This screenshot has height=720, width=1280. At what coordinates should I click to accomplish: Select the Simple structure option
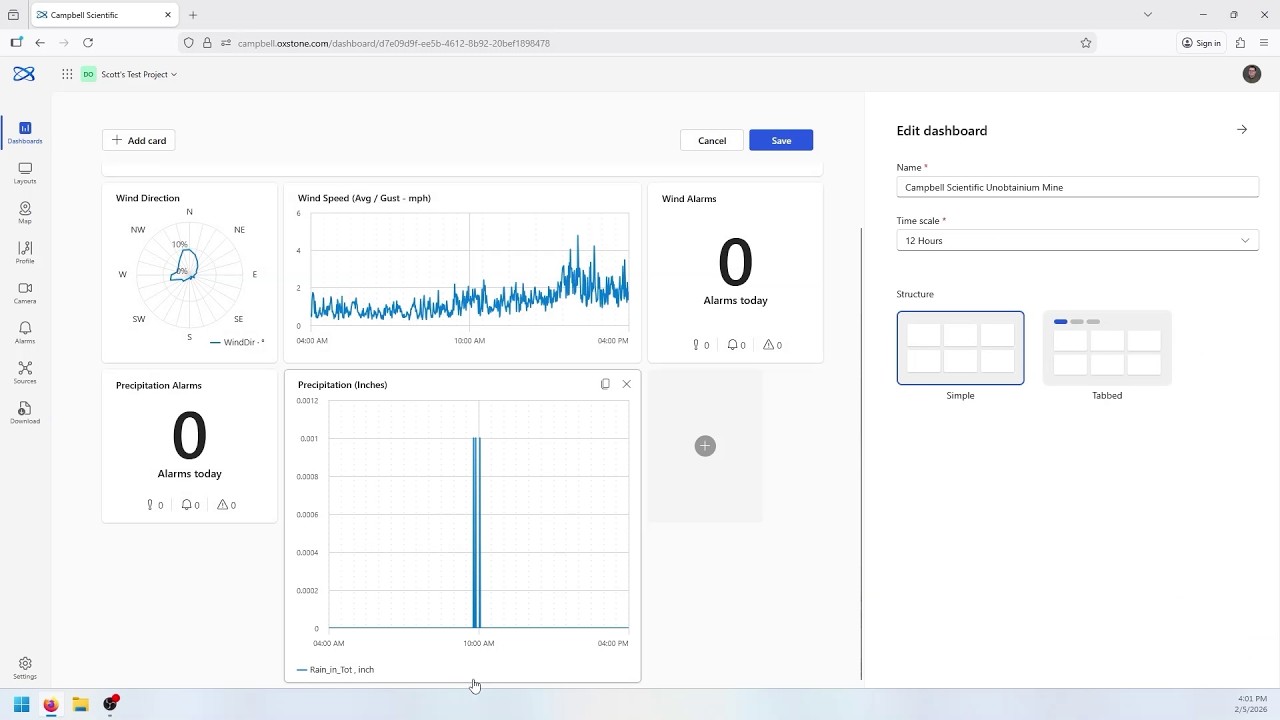tap(960, 348)
